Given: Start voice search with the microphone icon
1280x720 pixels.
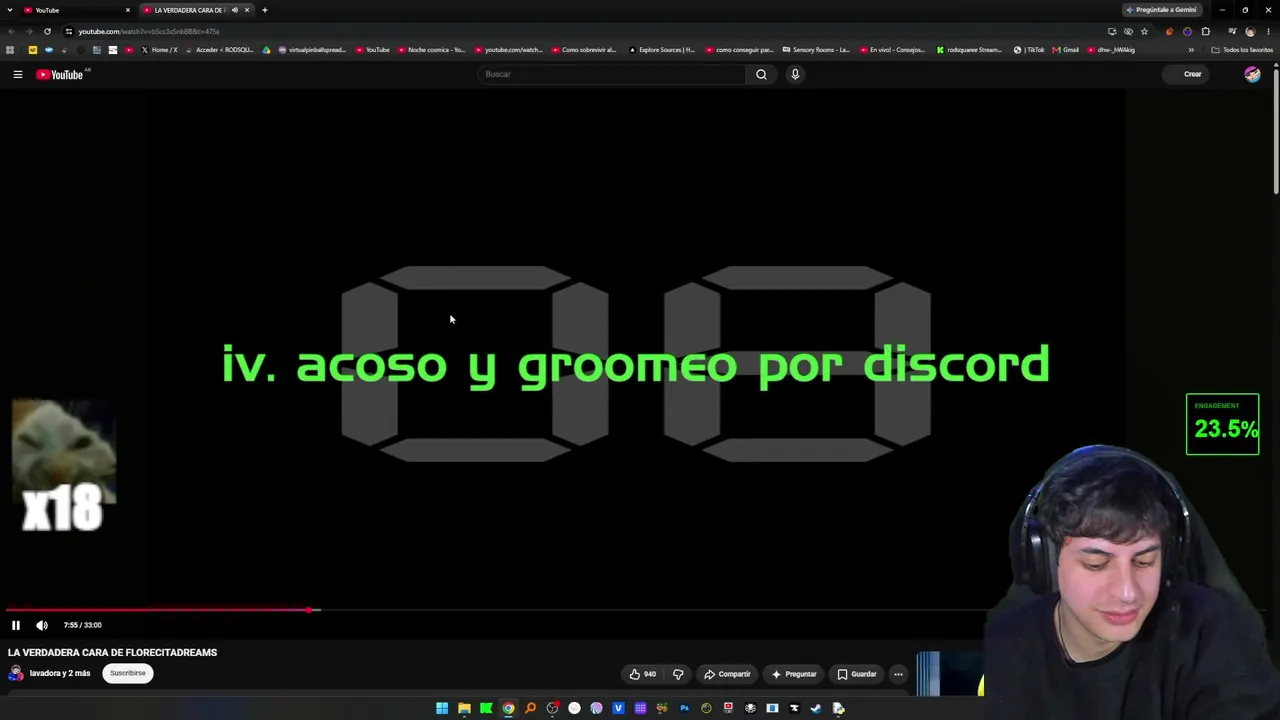Looking at the screenshot, I should point(795,74).
